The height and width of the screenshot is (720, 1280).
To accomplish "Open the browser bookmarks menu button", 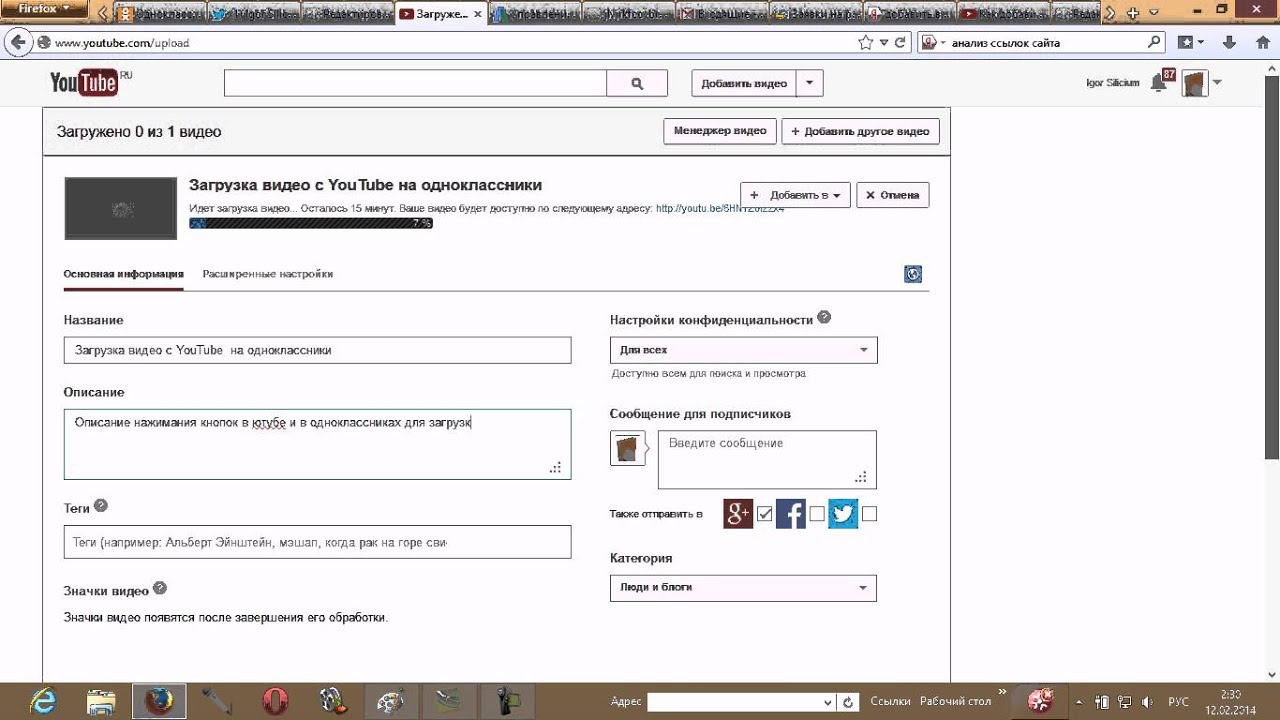I will (1190, 43).
